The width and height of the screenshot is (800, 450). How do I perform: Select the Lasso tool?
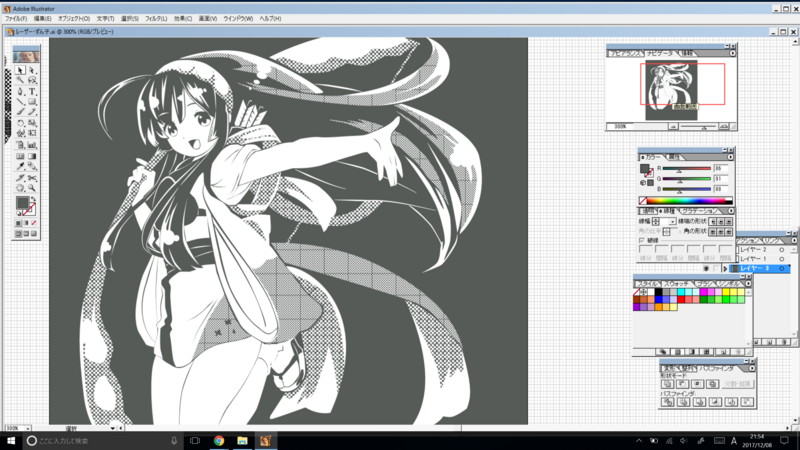click(32, 80)
